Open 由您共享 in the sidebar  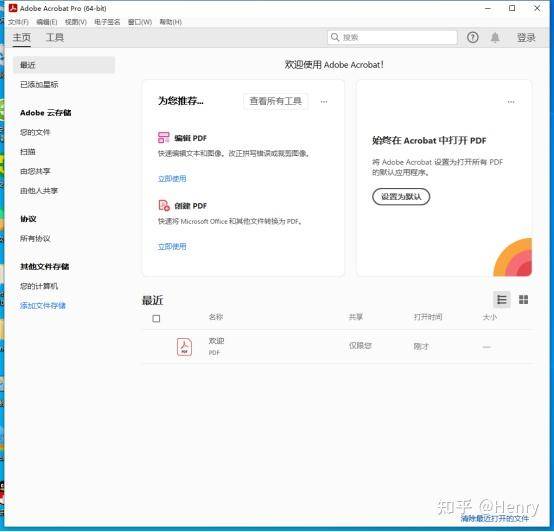35,171
